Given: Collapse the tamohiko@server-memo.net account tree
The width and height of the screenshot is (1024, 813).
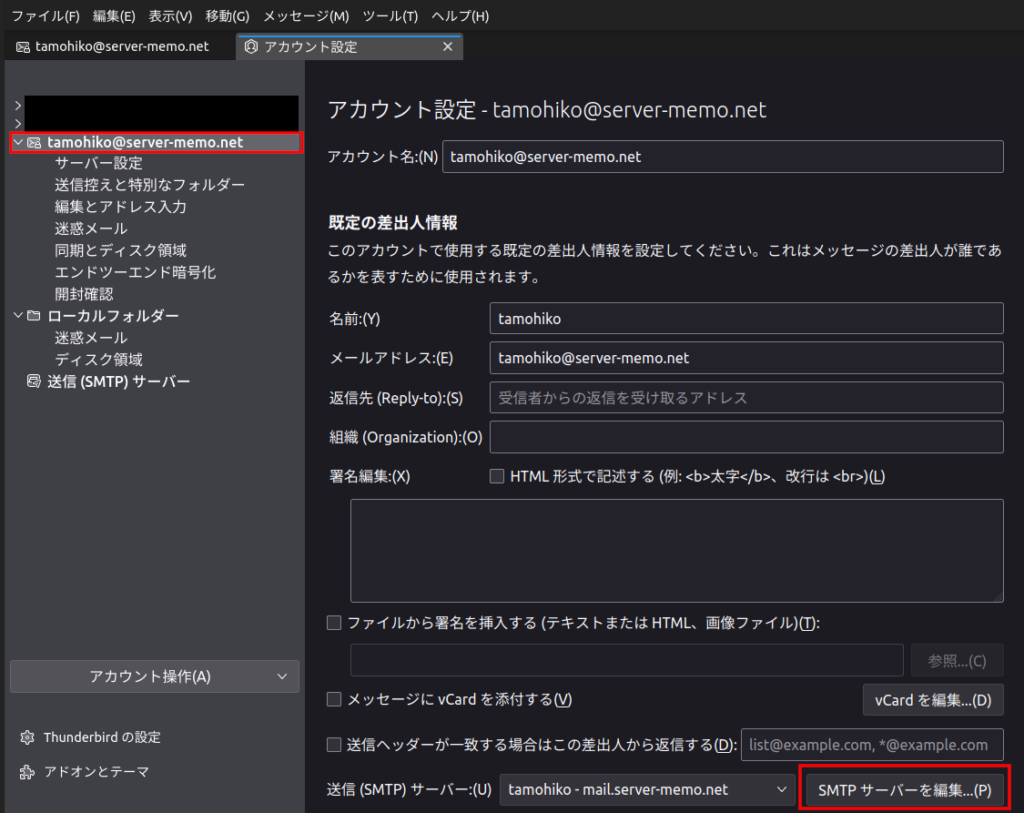Looking at the screenshot, I should tap(17, 141).
